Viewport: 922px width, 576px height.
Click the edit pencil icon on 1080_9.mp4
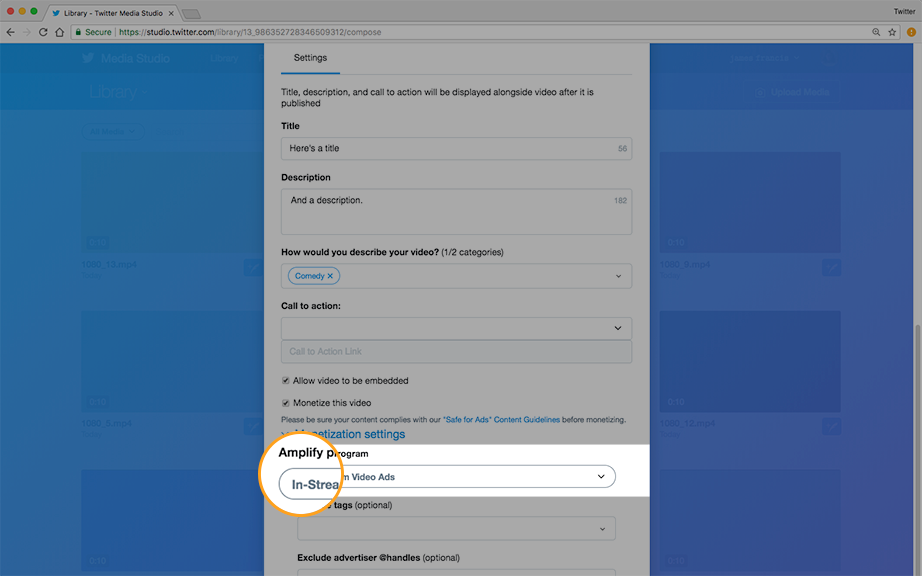pyautogui.click(x=831, y=268)
